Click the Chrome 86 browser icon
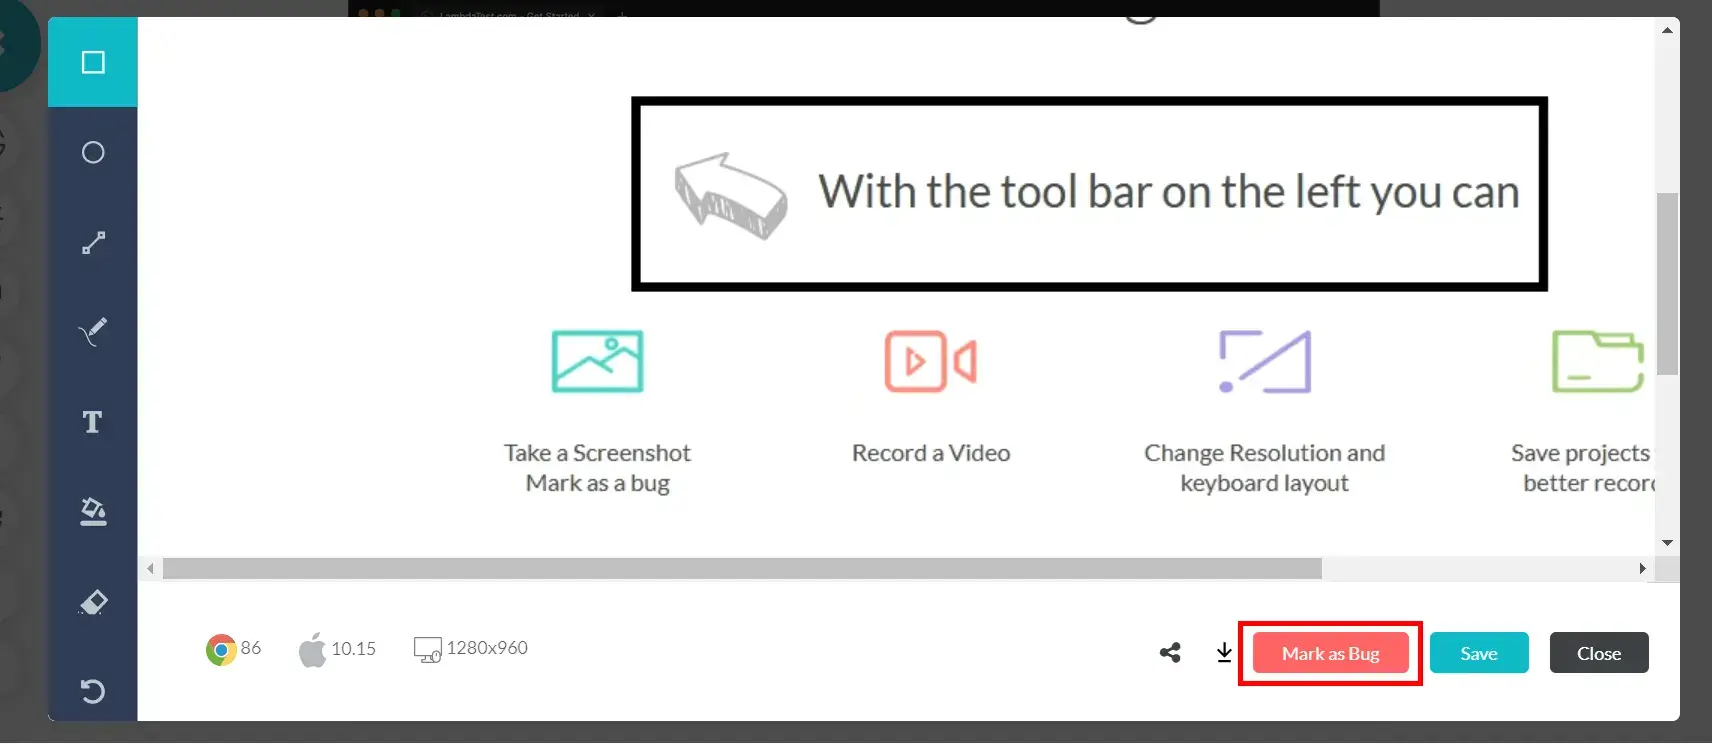 [x=221, y=650]
